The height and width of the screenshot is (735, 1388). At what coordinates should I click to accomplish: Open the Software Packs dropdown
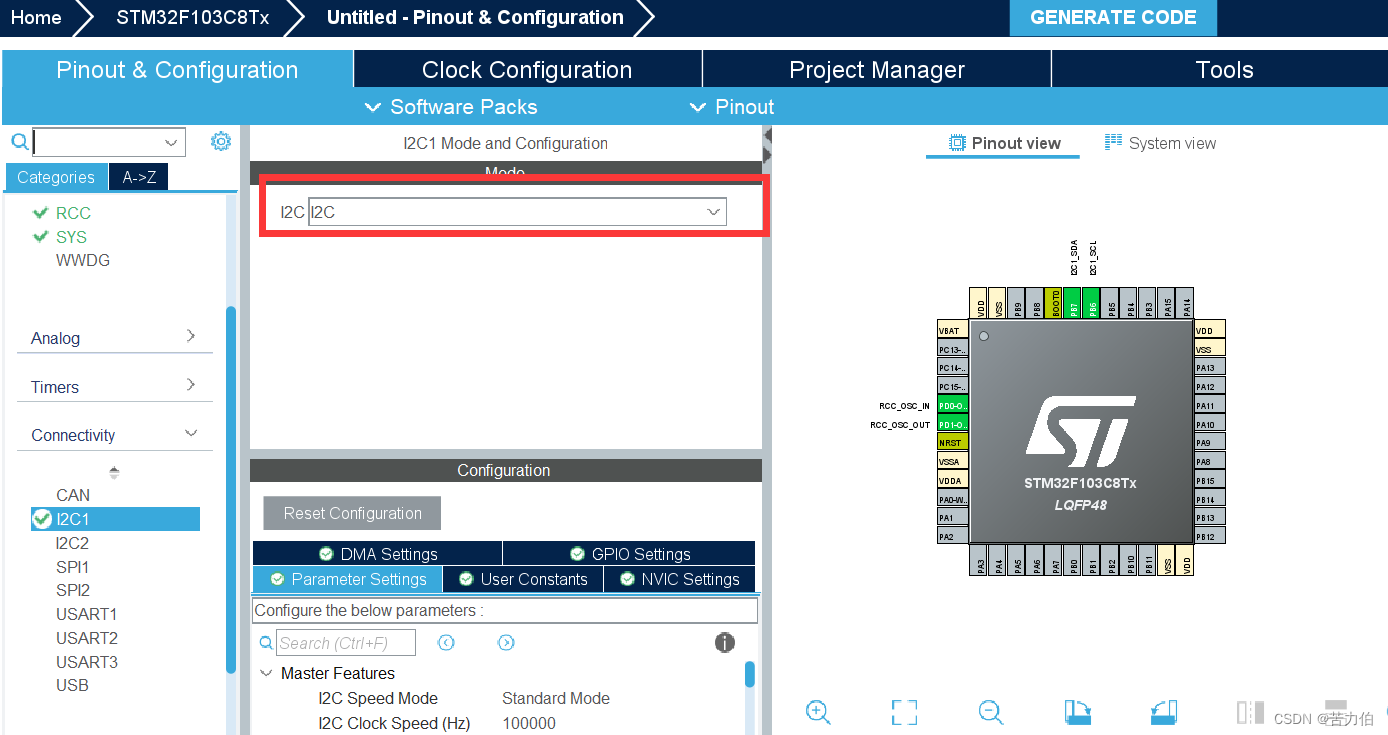click(451, 107)
